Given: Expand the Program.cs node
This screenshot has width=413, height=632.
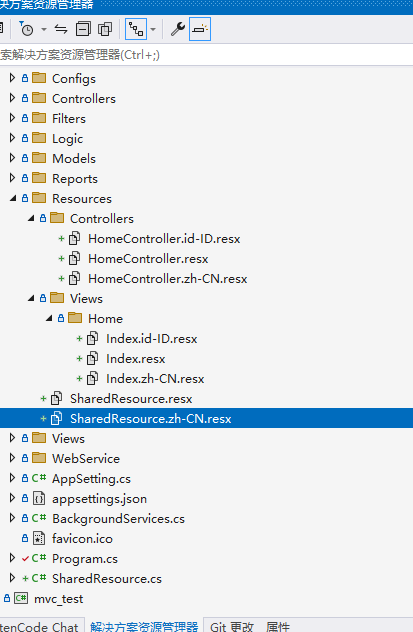Looking at the screenshot, I should pyautogui.click(x=12, y=558).
